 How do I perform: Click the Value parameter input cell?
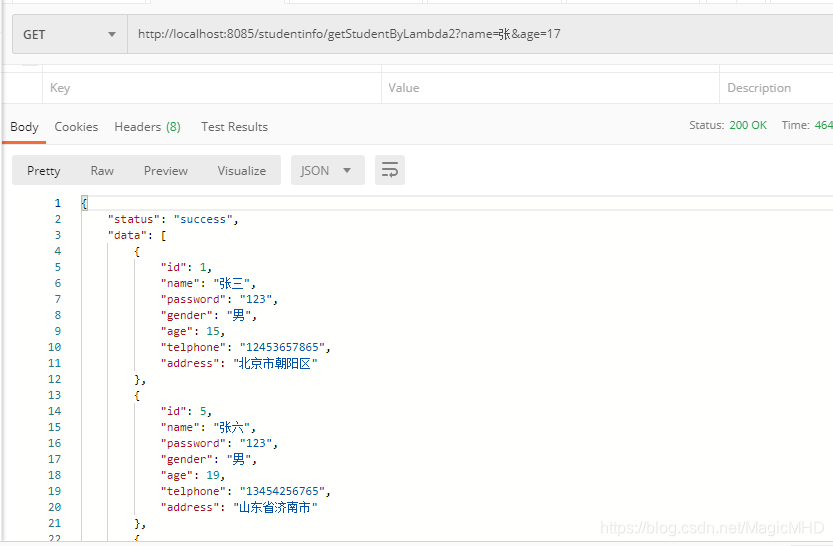point(550,88)
